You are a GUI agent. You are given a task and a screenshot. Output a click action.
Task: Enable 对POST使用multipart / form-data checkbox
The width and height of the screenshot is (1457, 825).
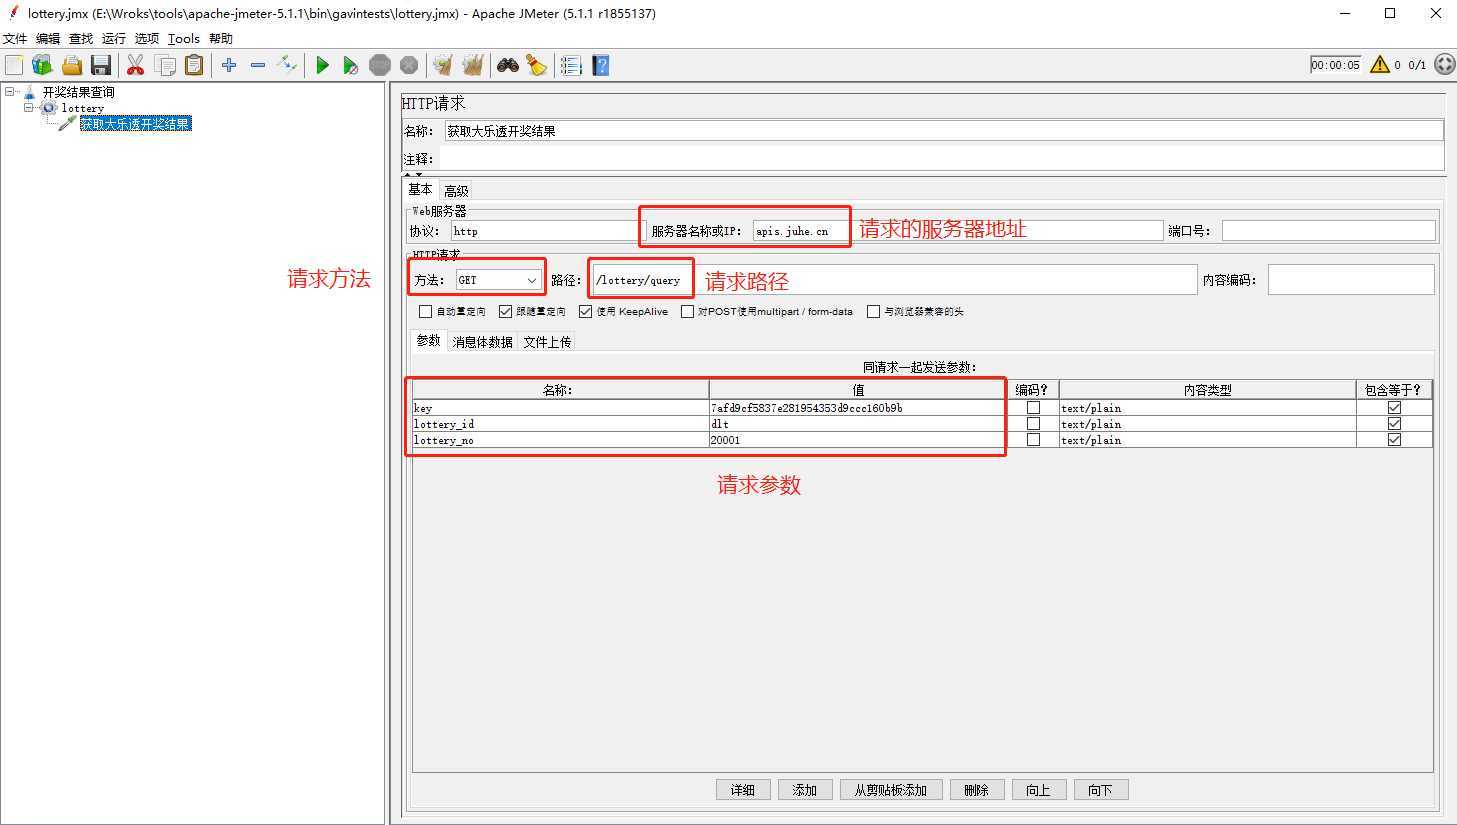pyautogui.click(x=687, y=311)
